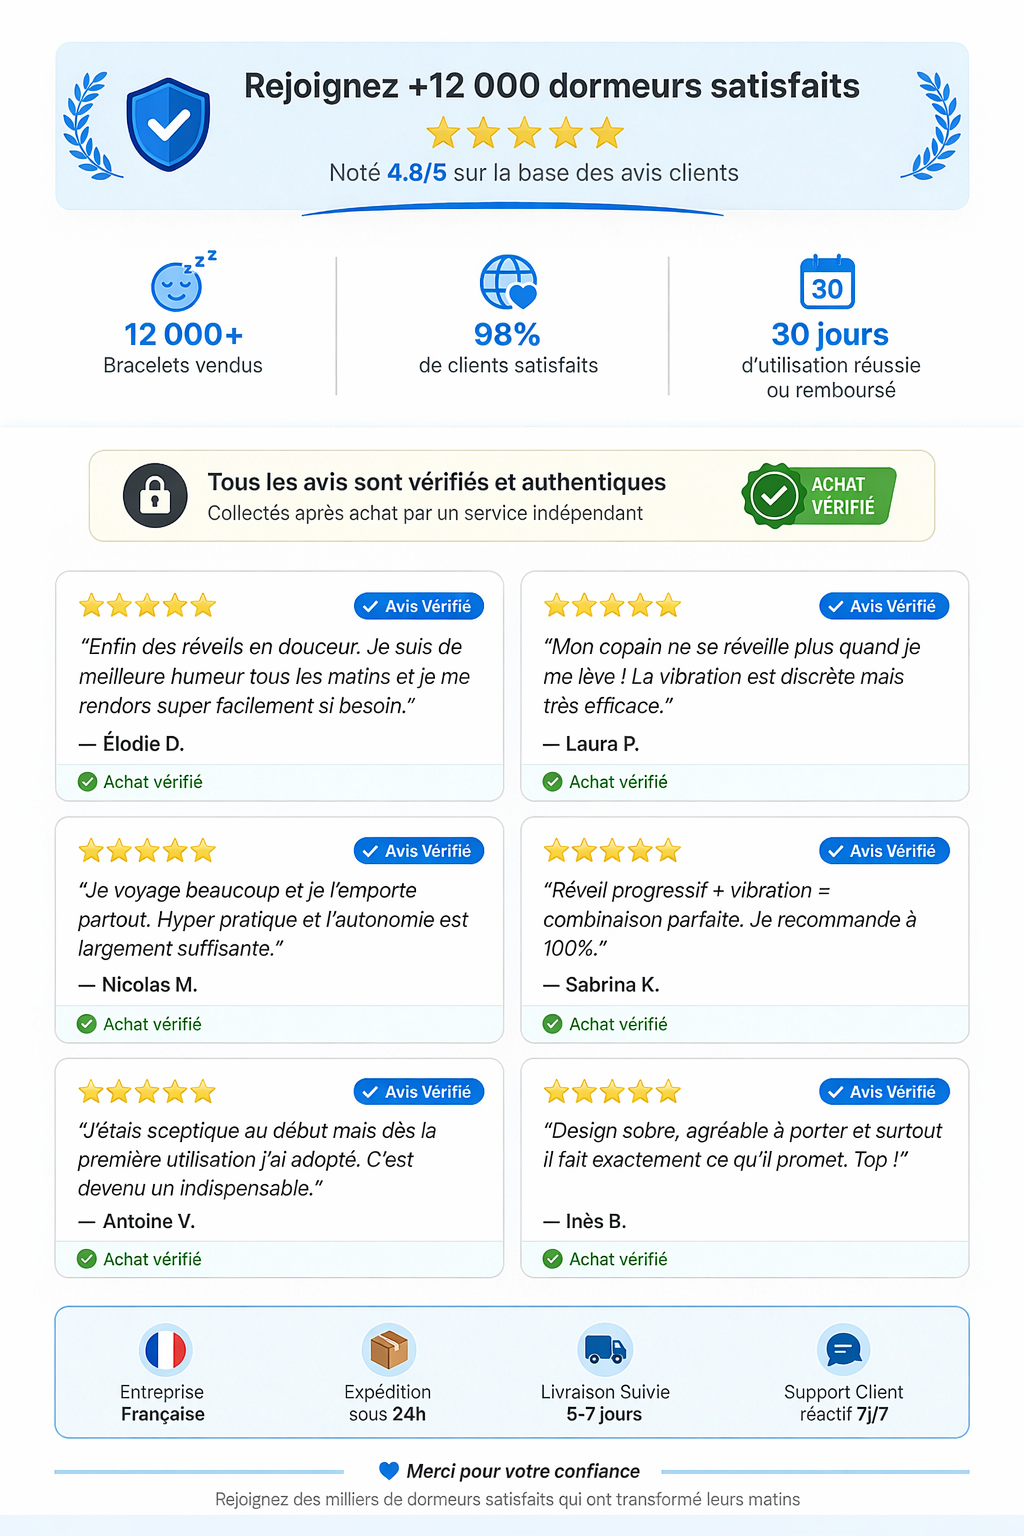The image size is (1024, 1536).
Task: Click the French flag icon
Action: 165,1350
